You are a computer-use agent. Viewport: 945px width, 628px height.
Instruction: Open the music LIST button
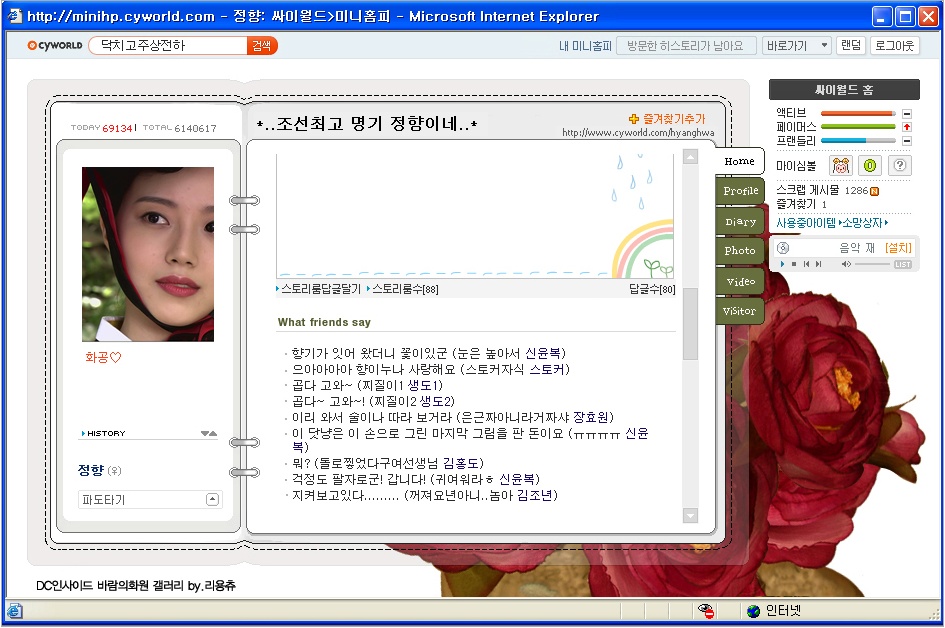click(x=902, y=265)
